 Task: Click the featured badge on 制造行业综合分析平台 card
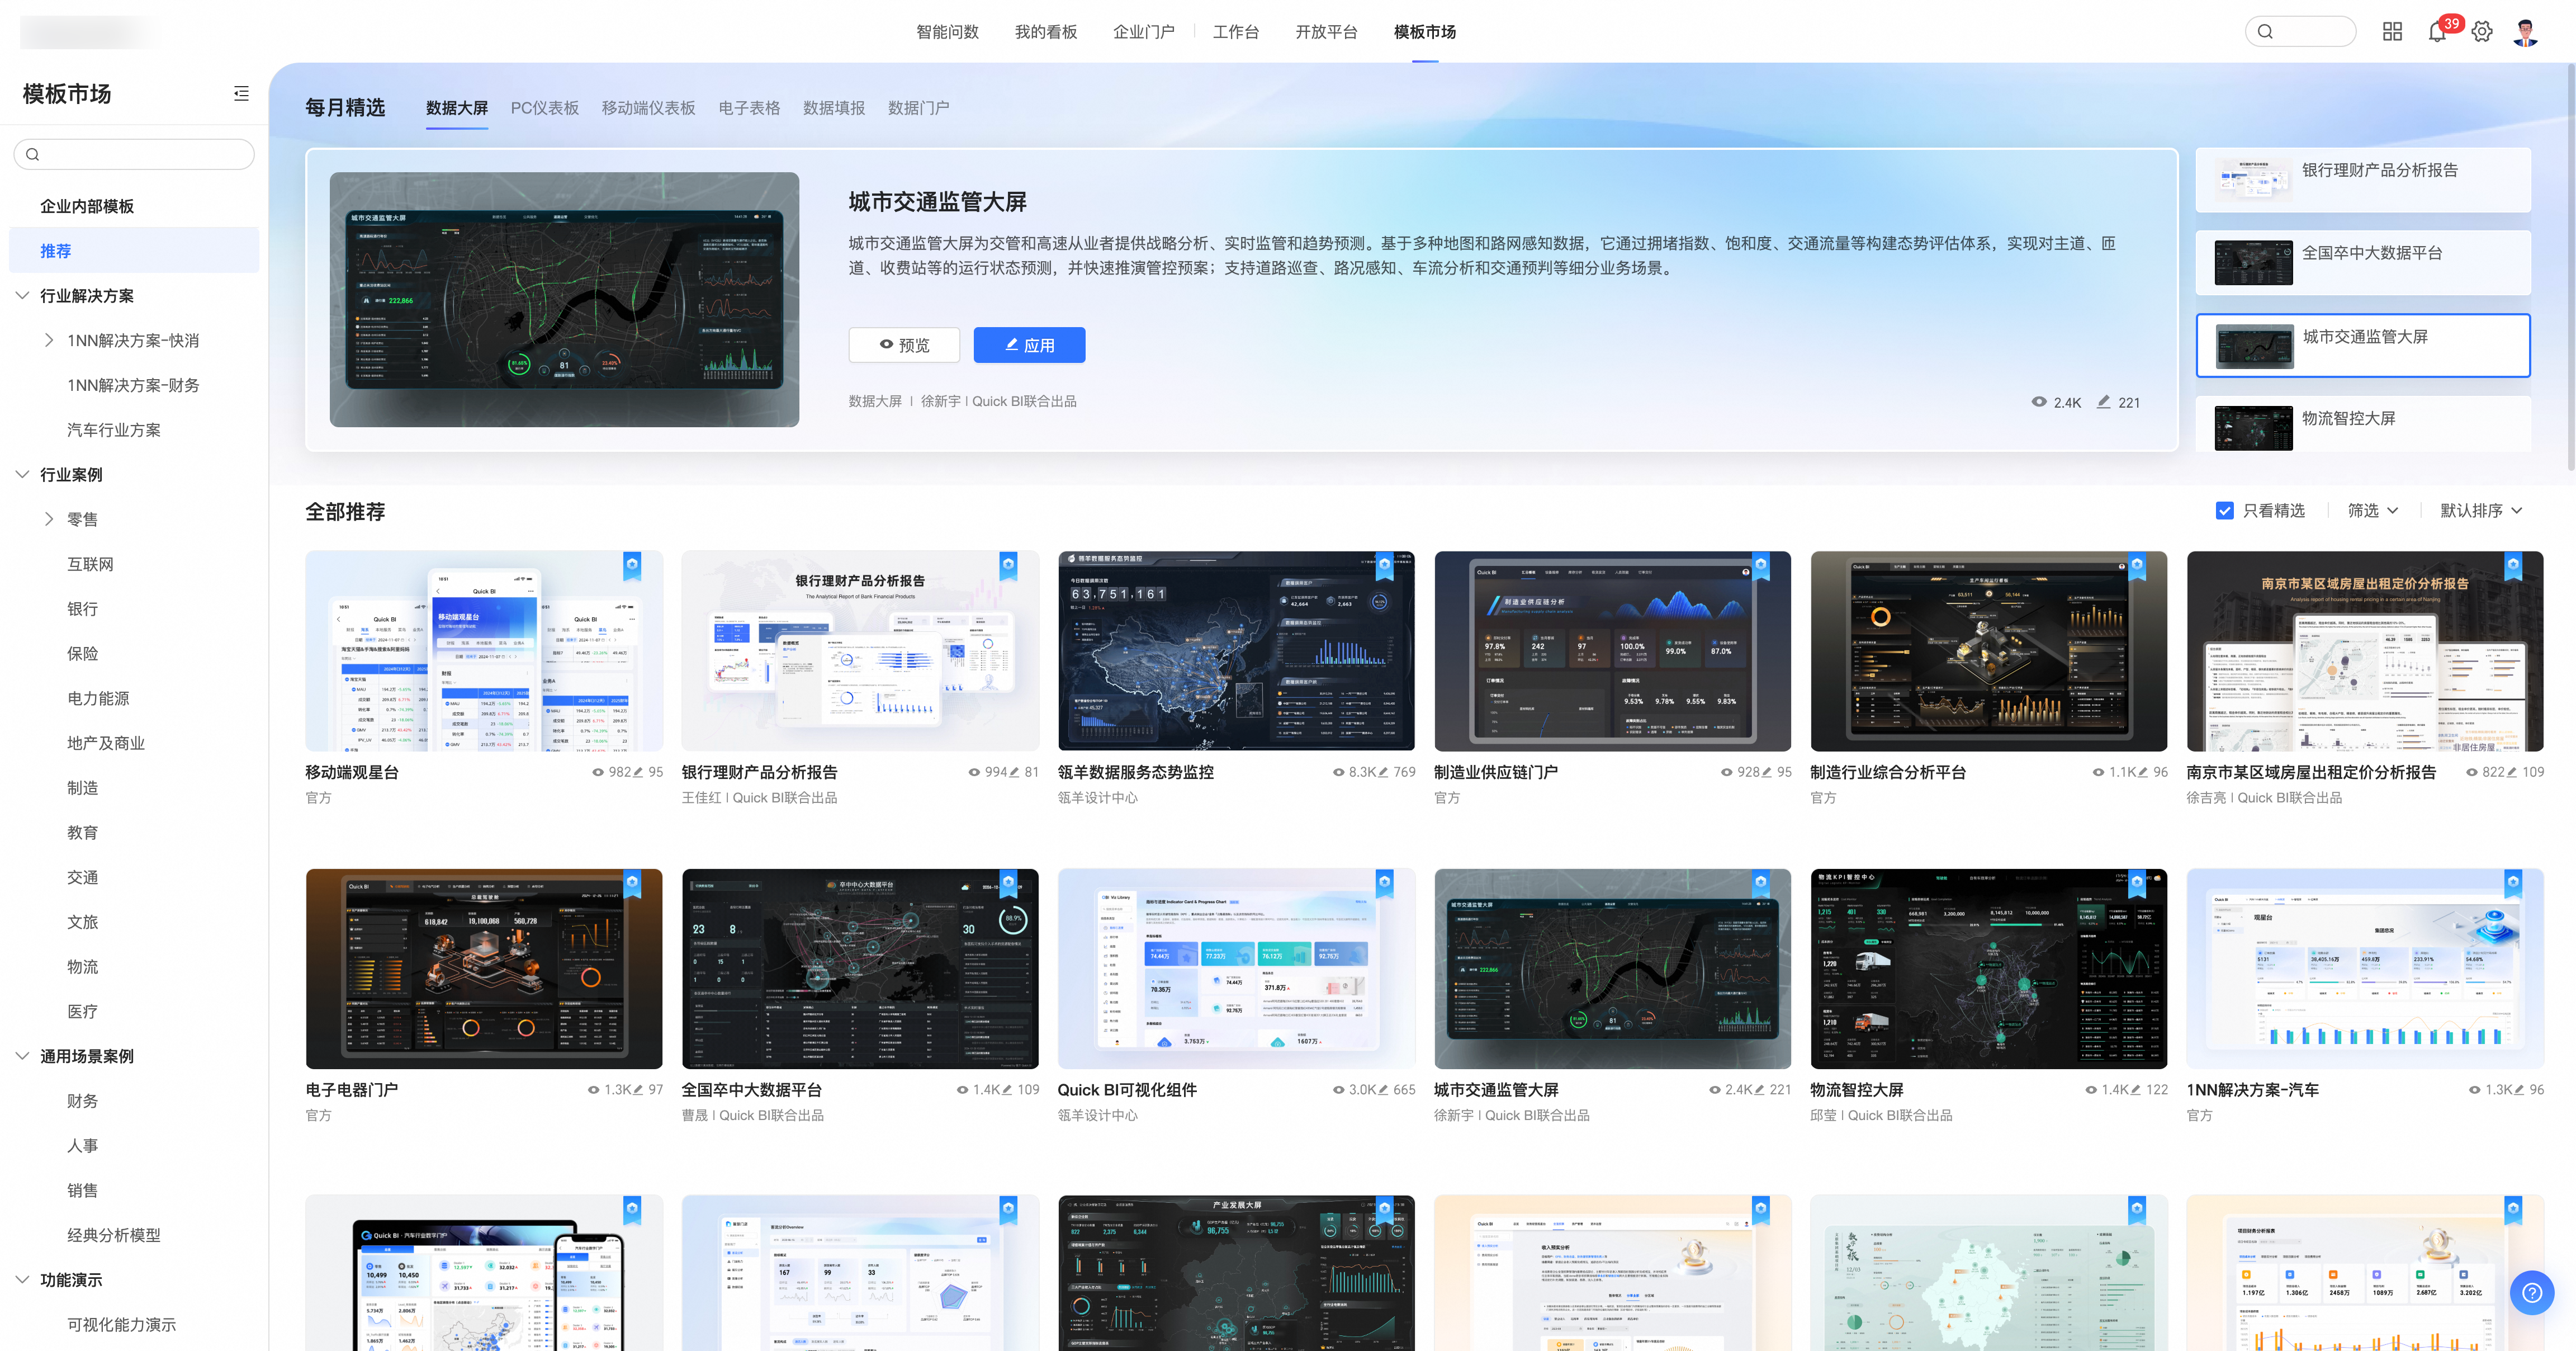(2136, 566)
